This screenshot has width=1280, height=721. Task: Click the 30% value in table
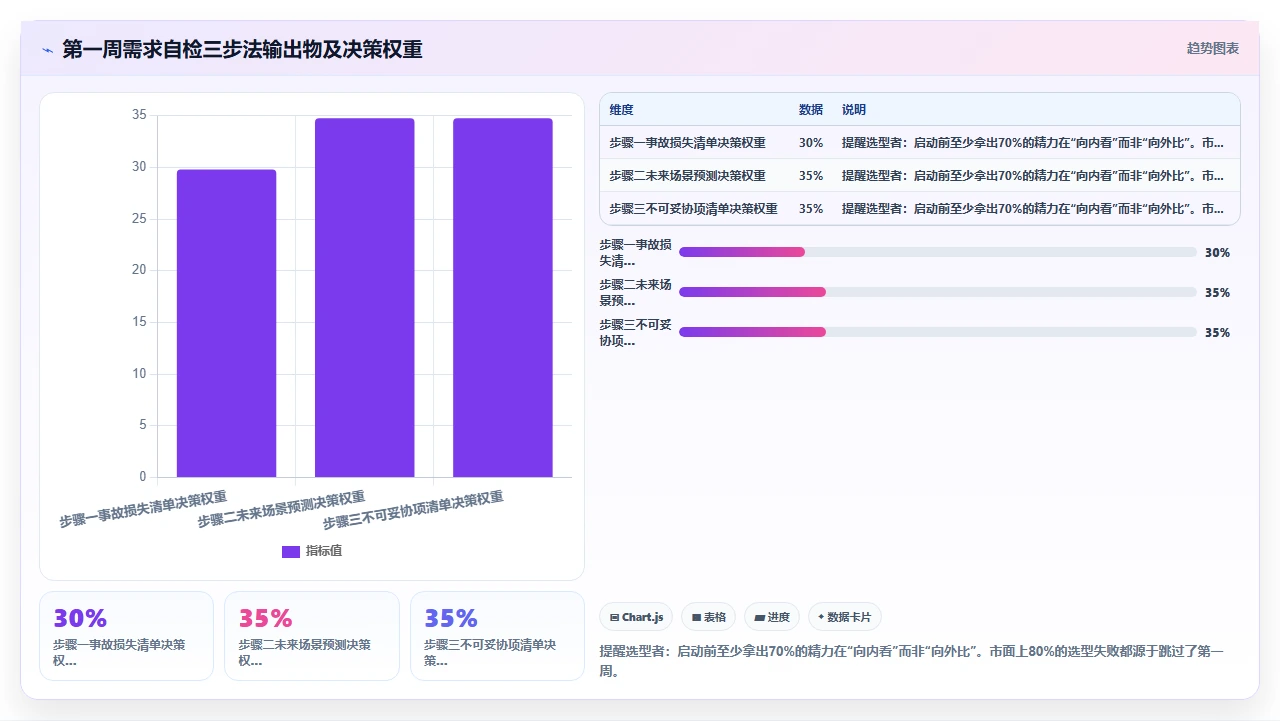tap(811, 143)
